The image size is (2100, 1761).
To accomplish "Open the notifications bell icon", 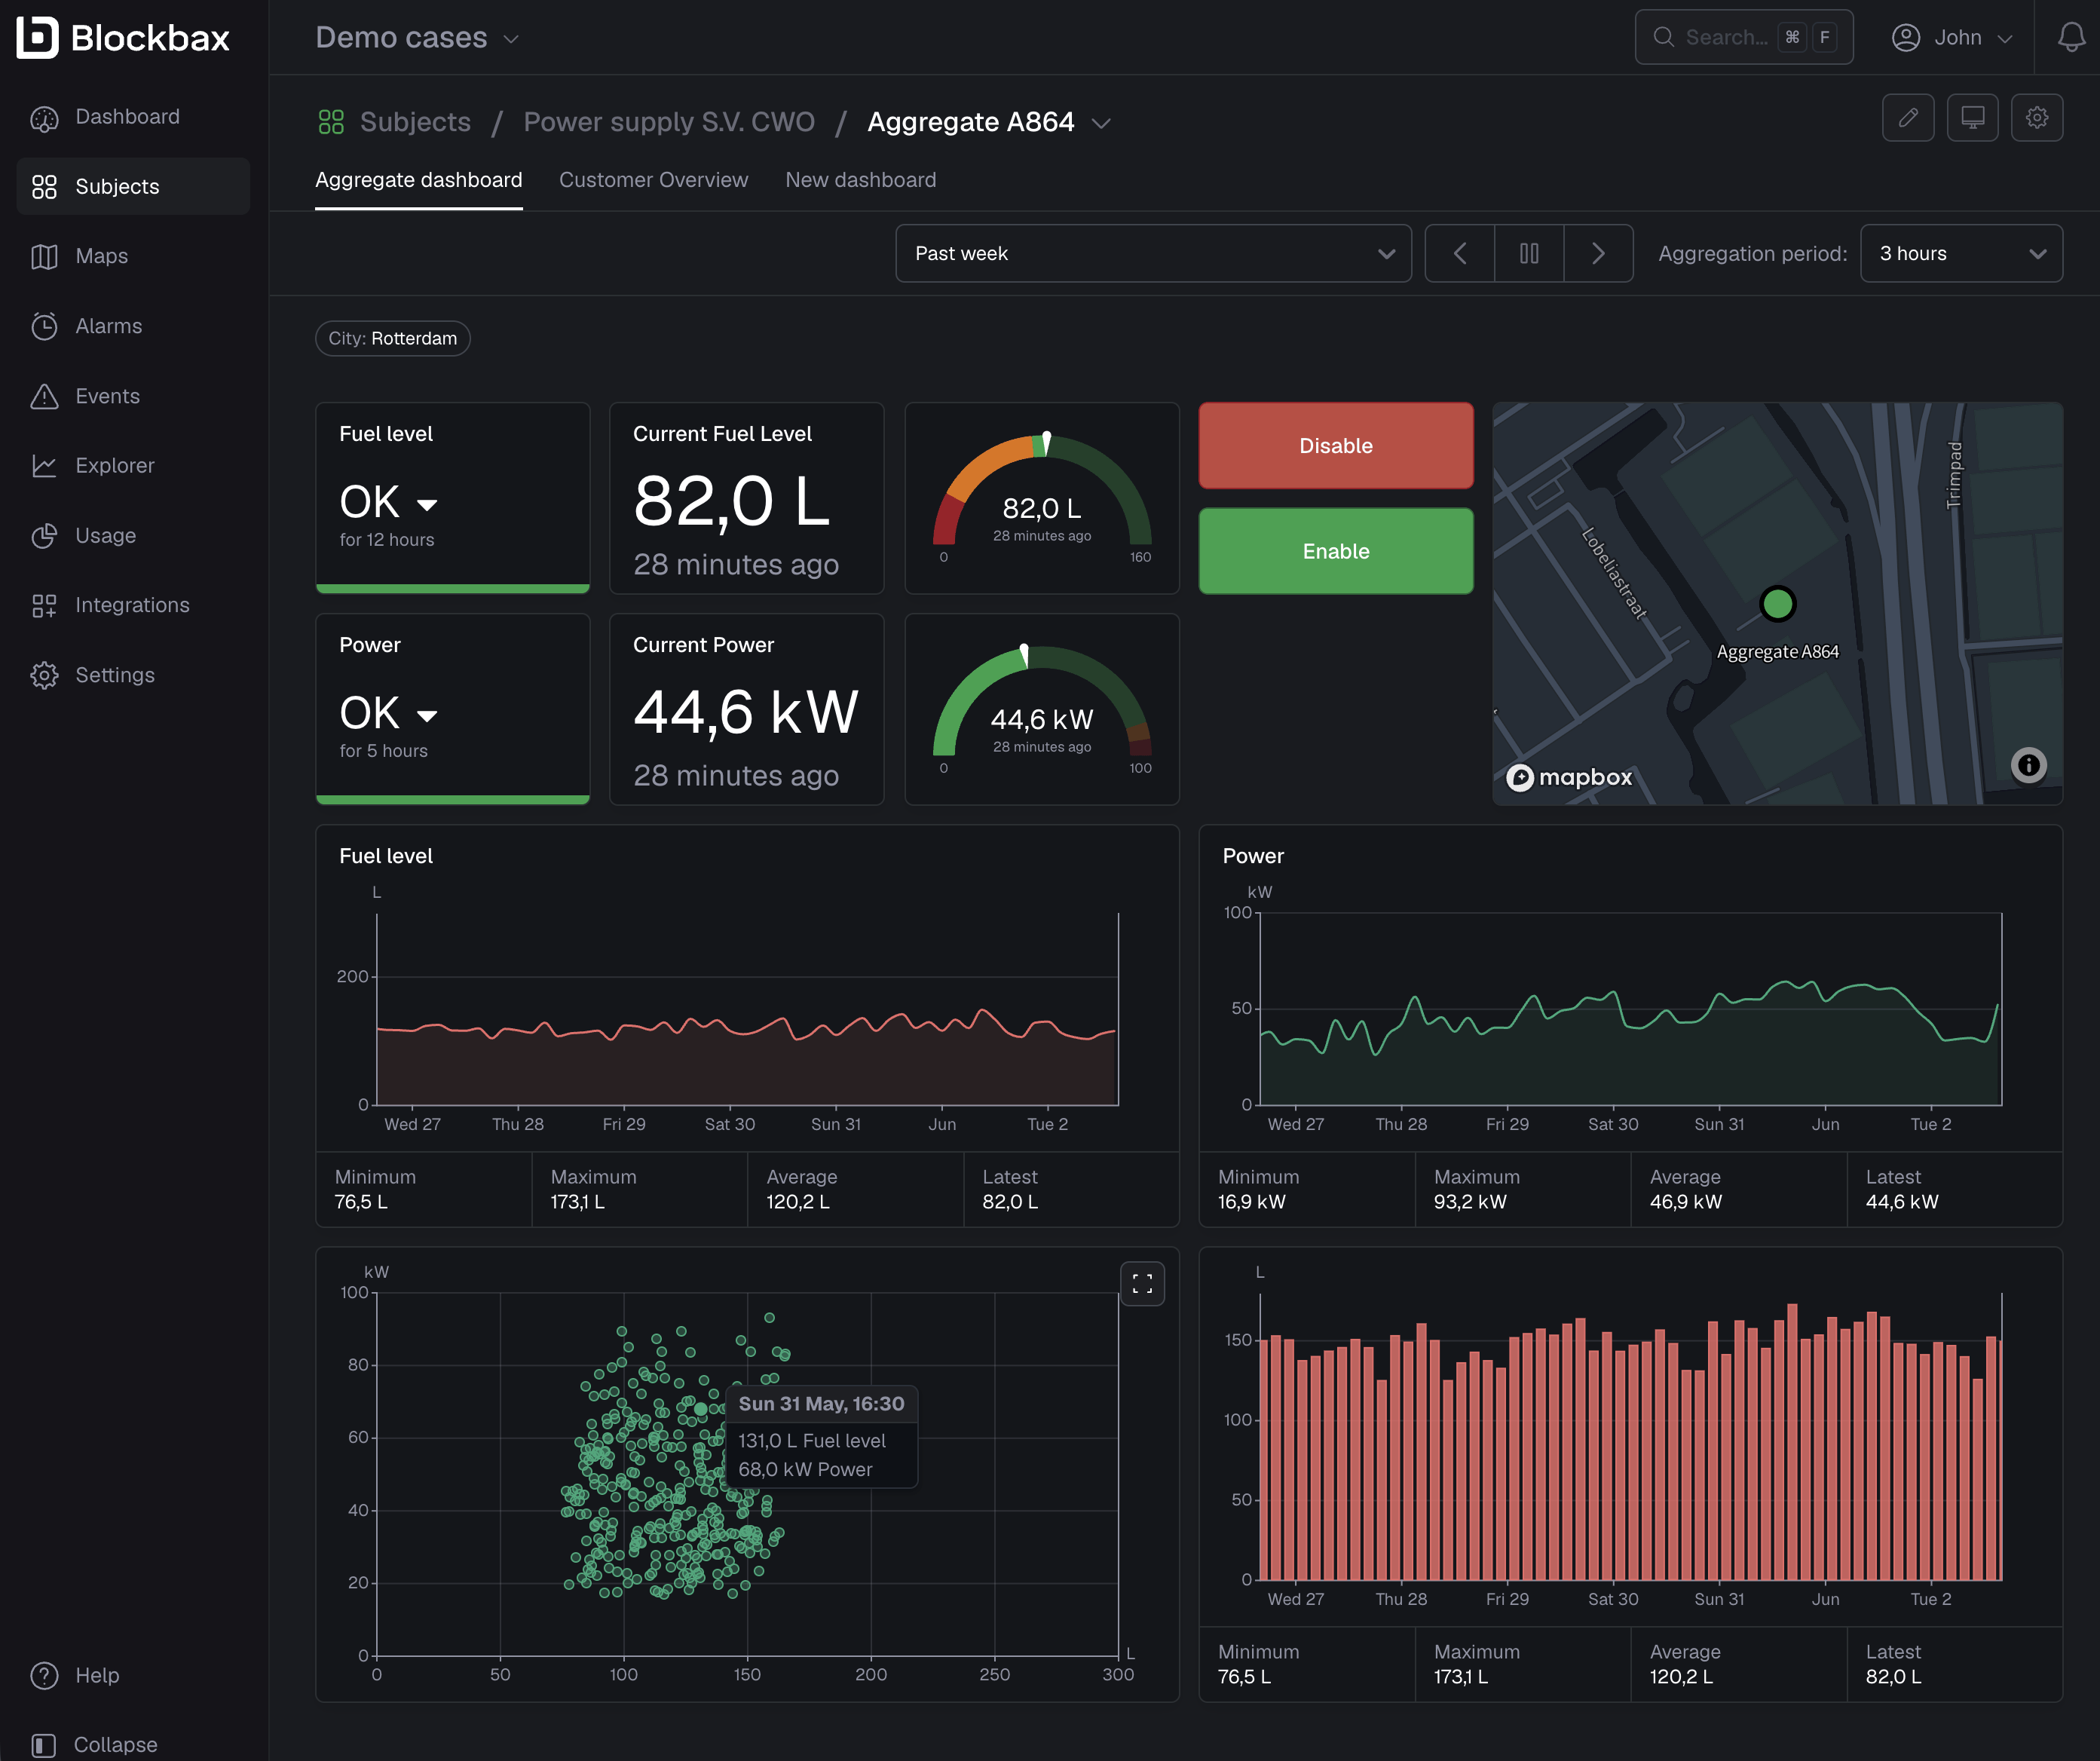I will pyautogui.click(x=2071, y=37).
